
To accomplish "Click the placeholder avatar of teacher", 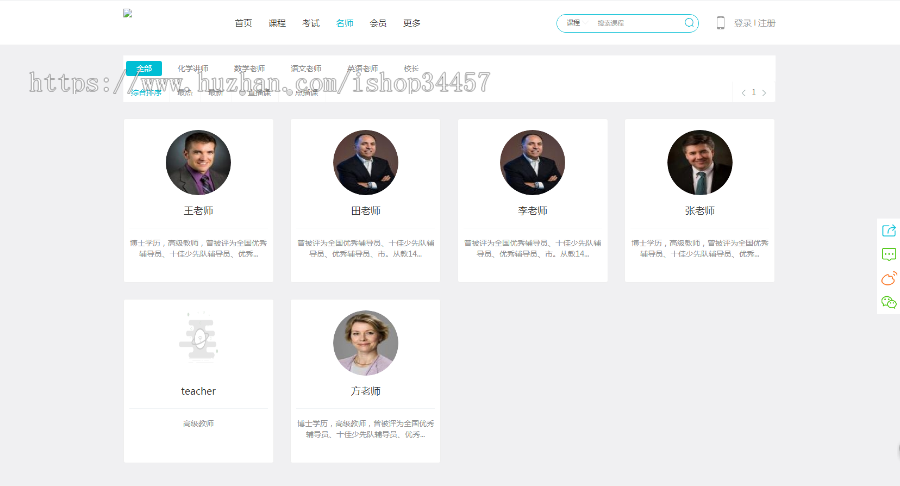I will click(x=199, y=338).
